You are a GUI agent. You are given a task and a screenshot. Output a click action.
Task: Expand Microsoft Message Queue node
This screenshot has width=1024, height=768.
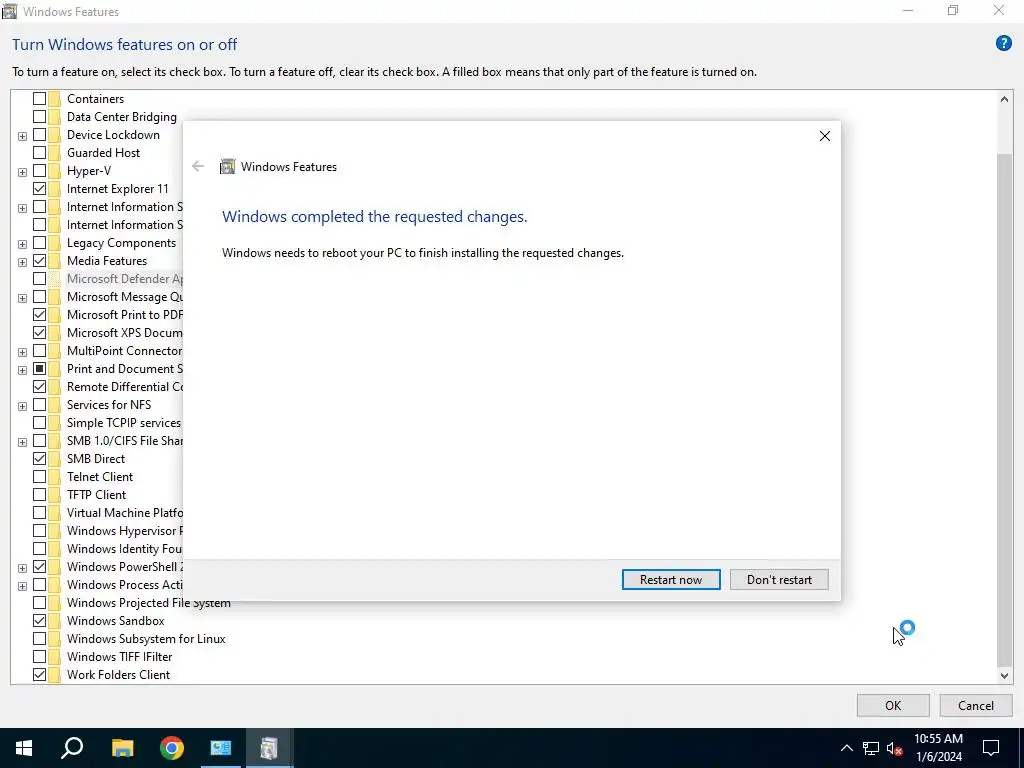click(x=22, y=298)
